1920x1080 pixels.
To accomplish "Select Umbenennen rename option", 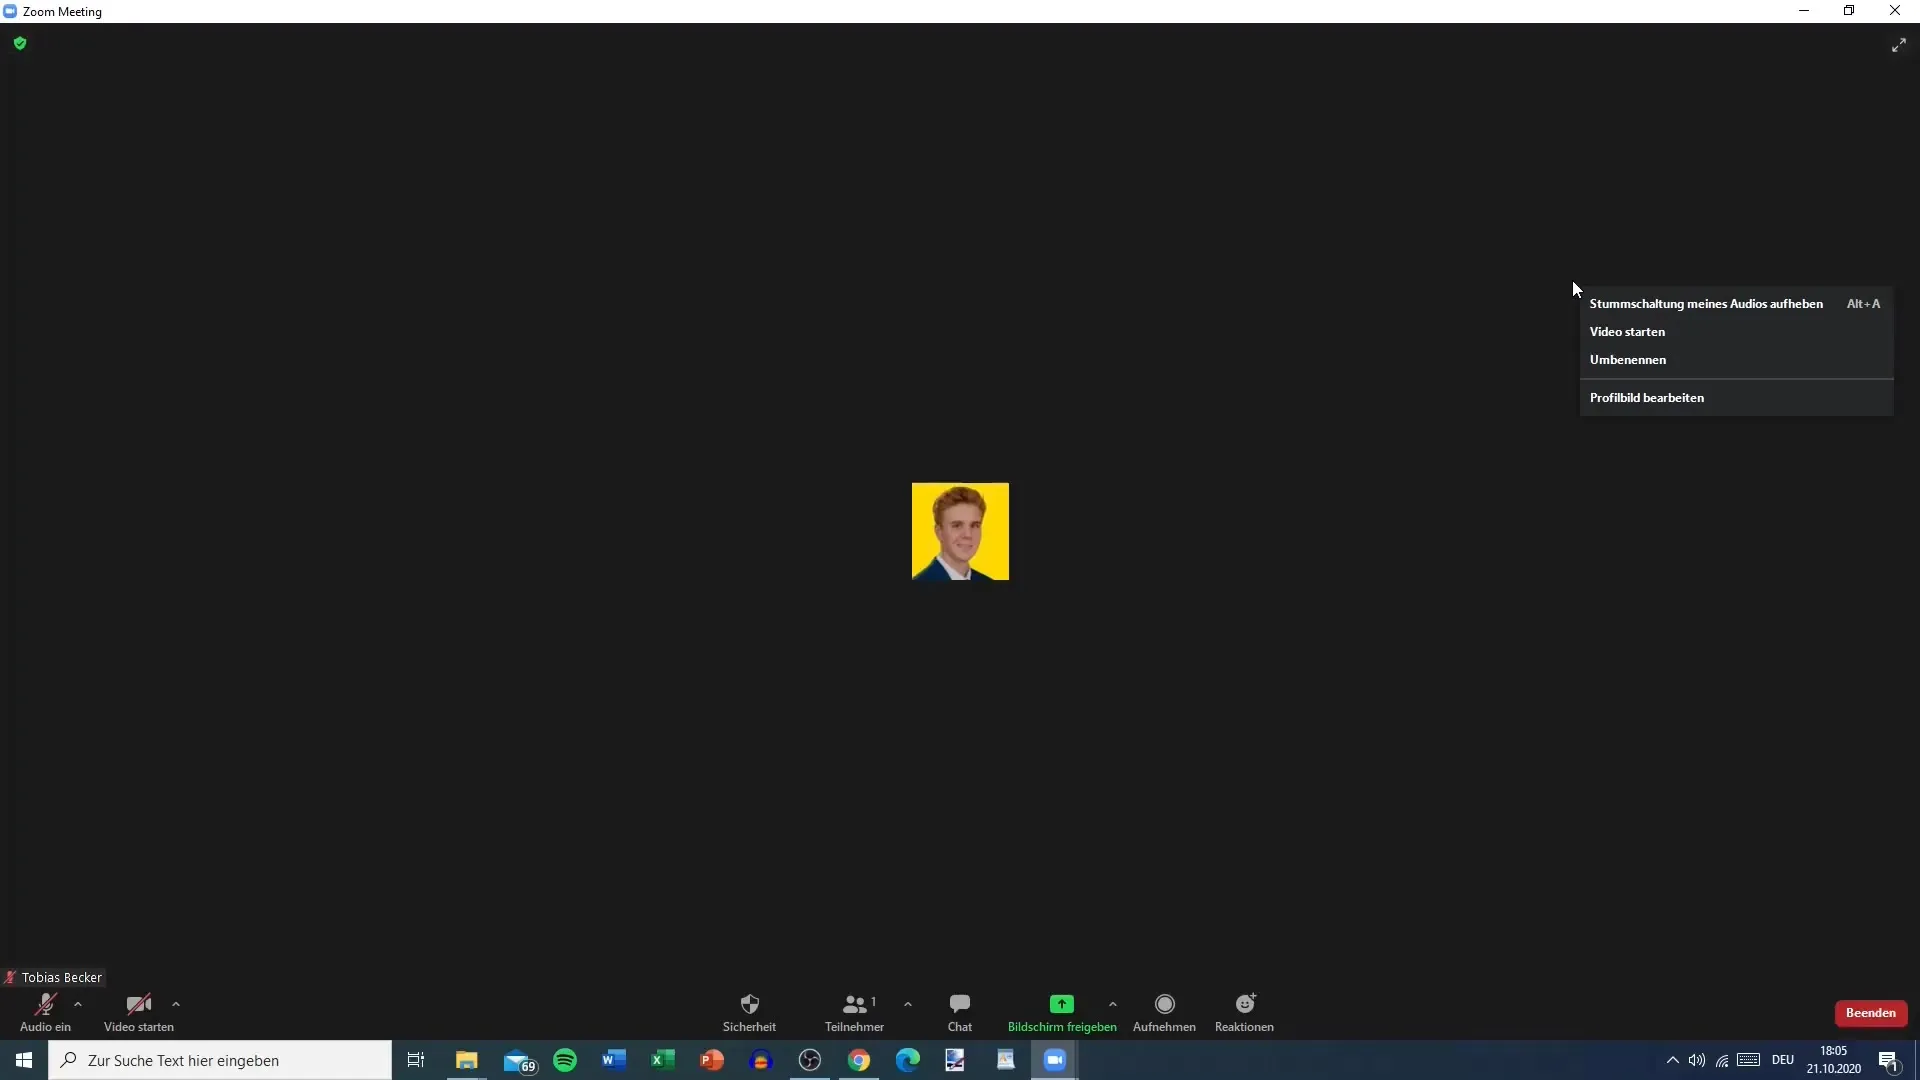I will click(x=1627, y=360).
